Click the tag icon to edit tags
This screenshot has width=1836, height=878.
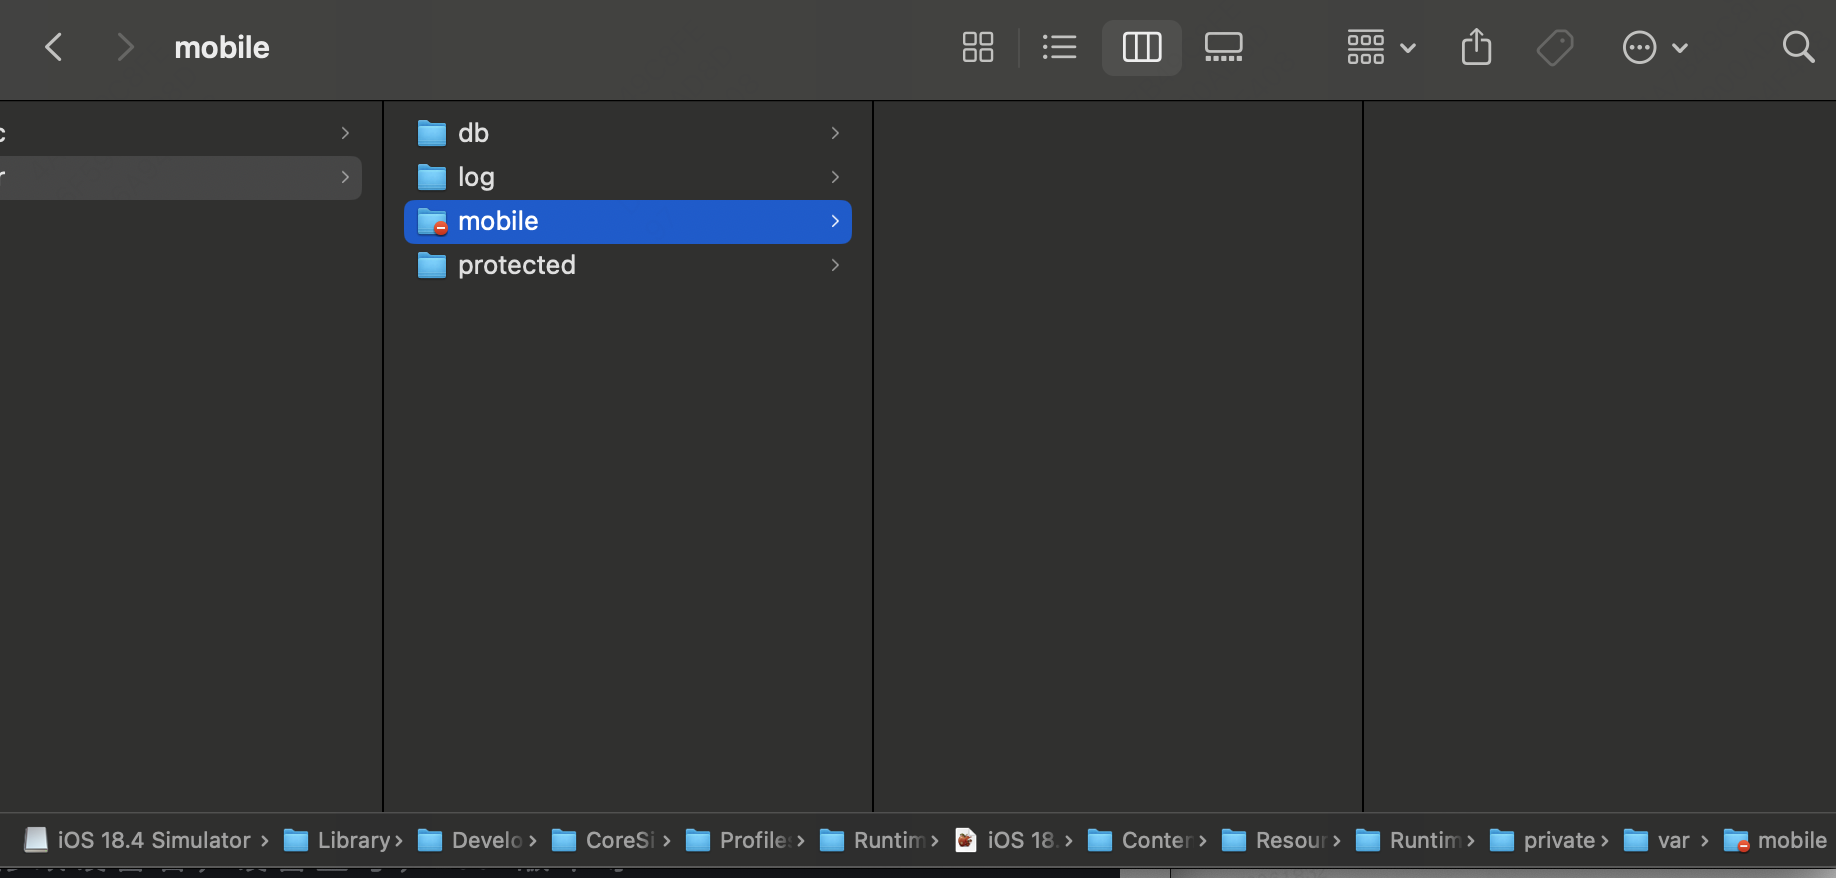pyautogui.click(x=1555, y=47)
